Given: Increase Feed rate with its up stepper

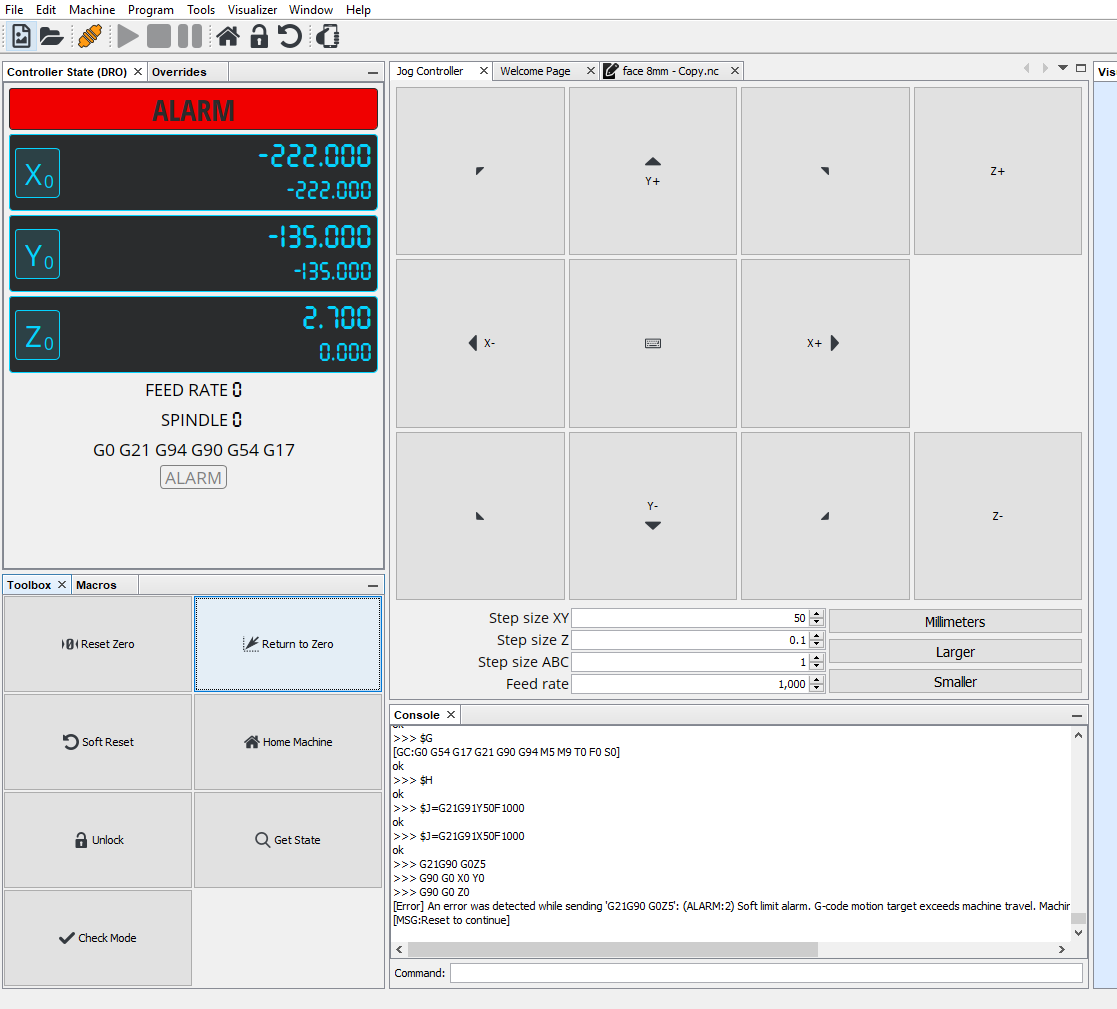Looking at the screenshot, I should coord(816,679).
